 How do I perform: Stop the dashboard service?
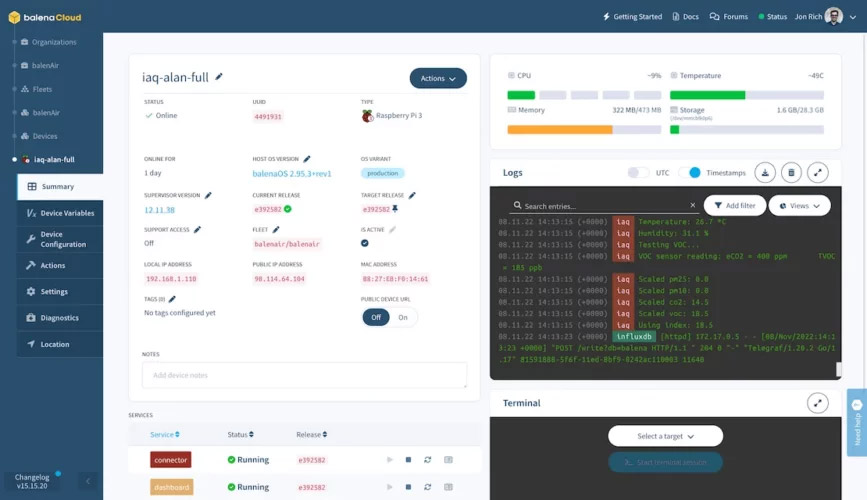coord(408,487)
